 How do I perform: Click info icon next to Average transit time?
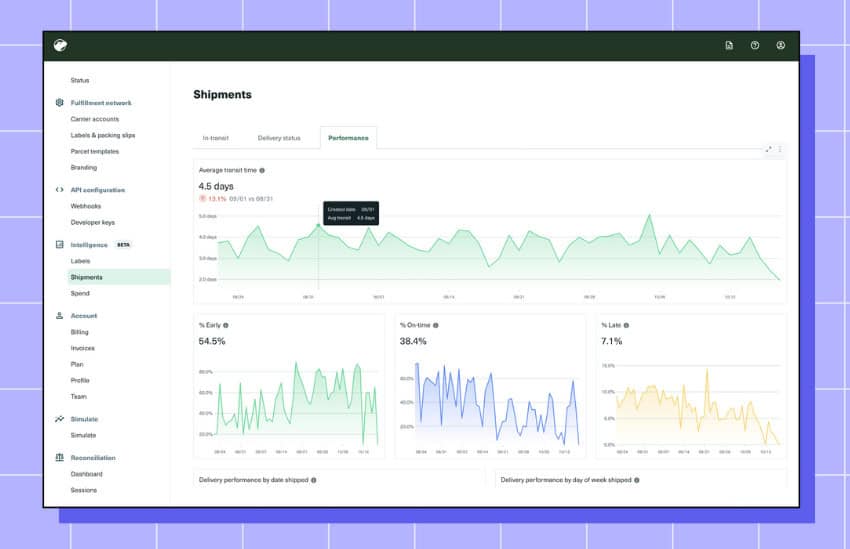point(262,170)
